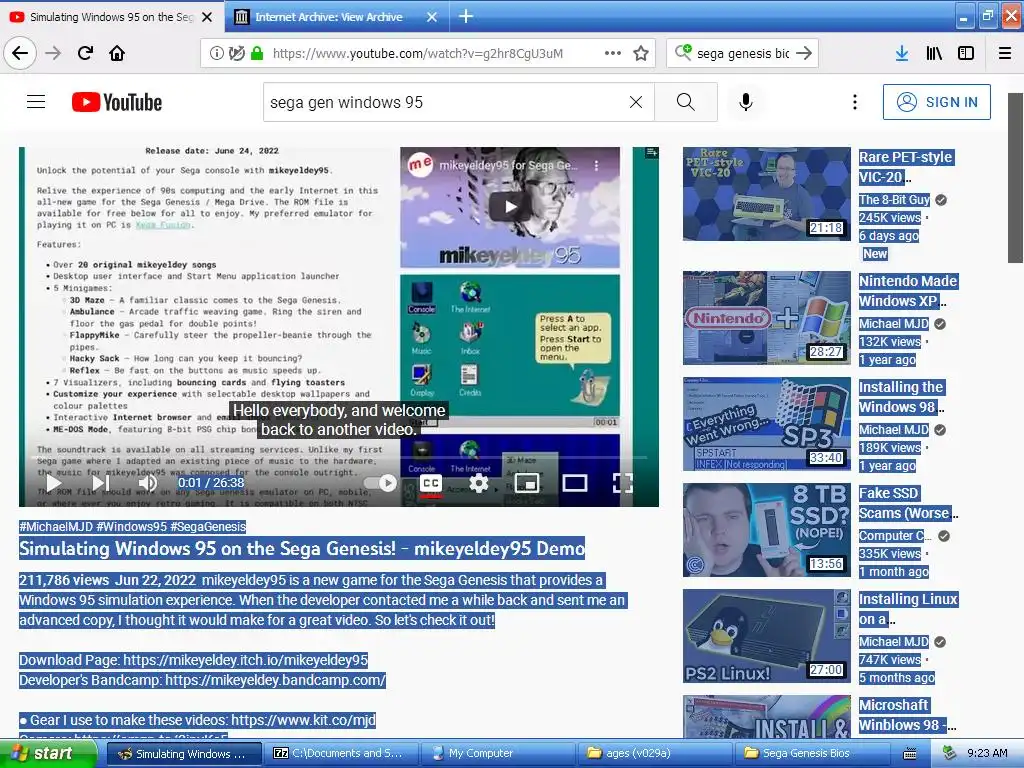Switch to ages (v029a) taskbar window

(655, 754)
